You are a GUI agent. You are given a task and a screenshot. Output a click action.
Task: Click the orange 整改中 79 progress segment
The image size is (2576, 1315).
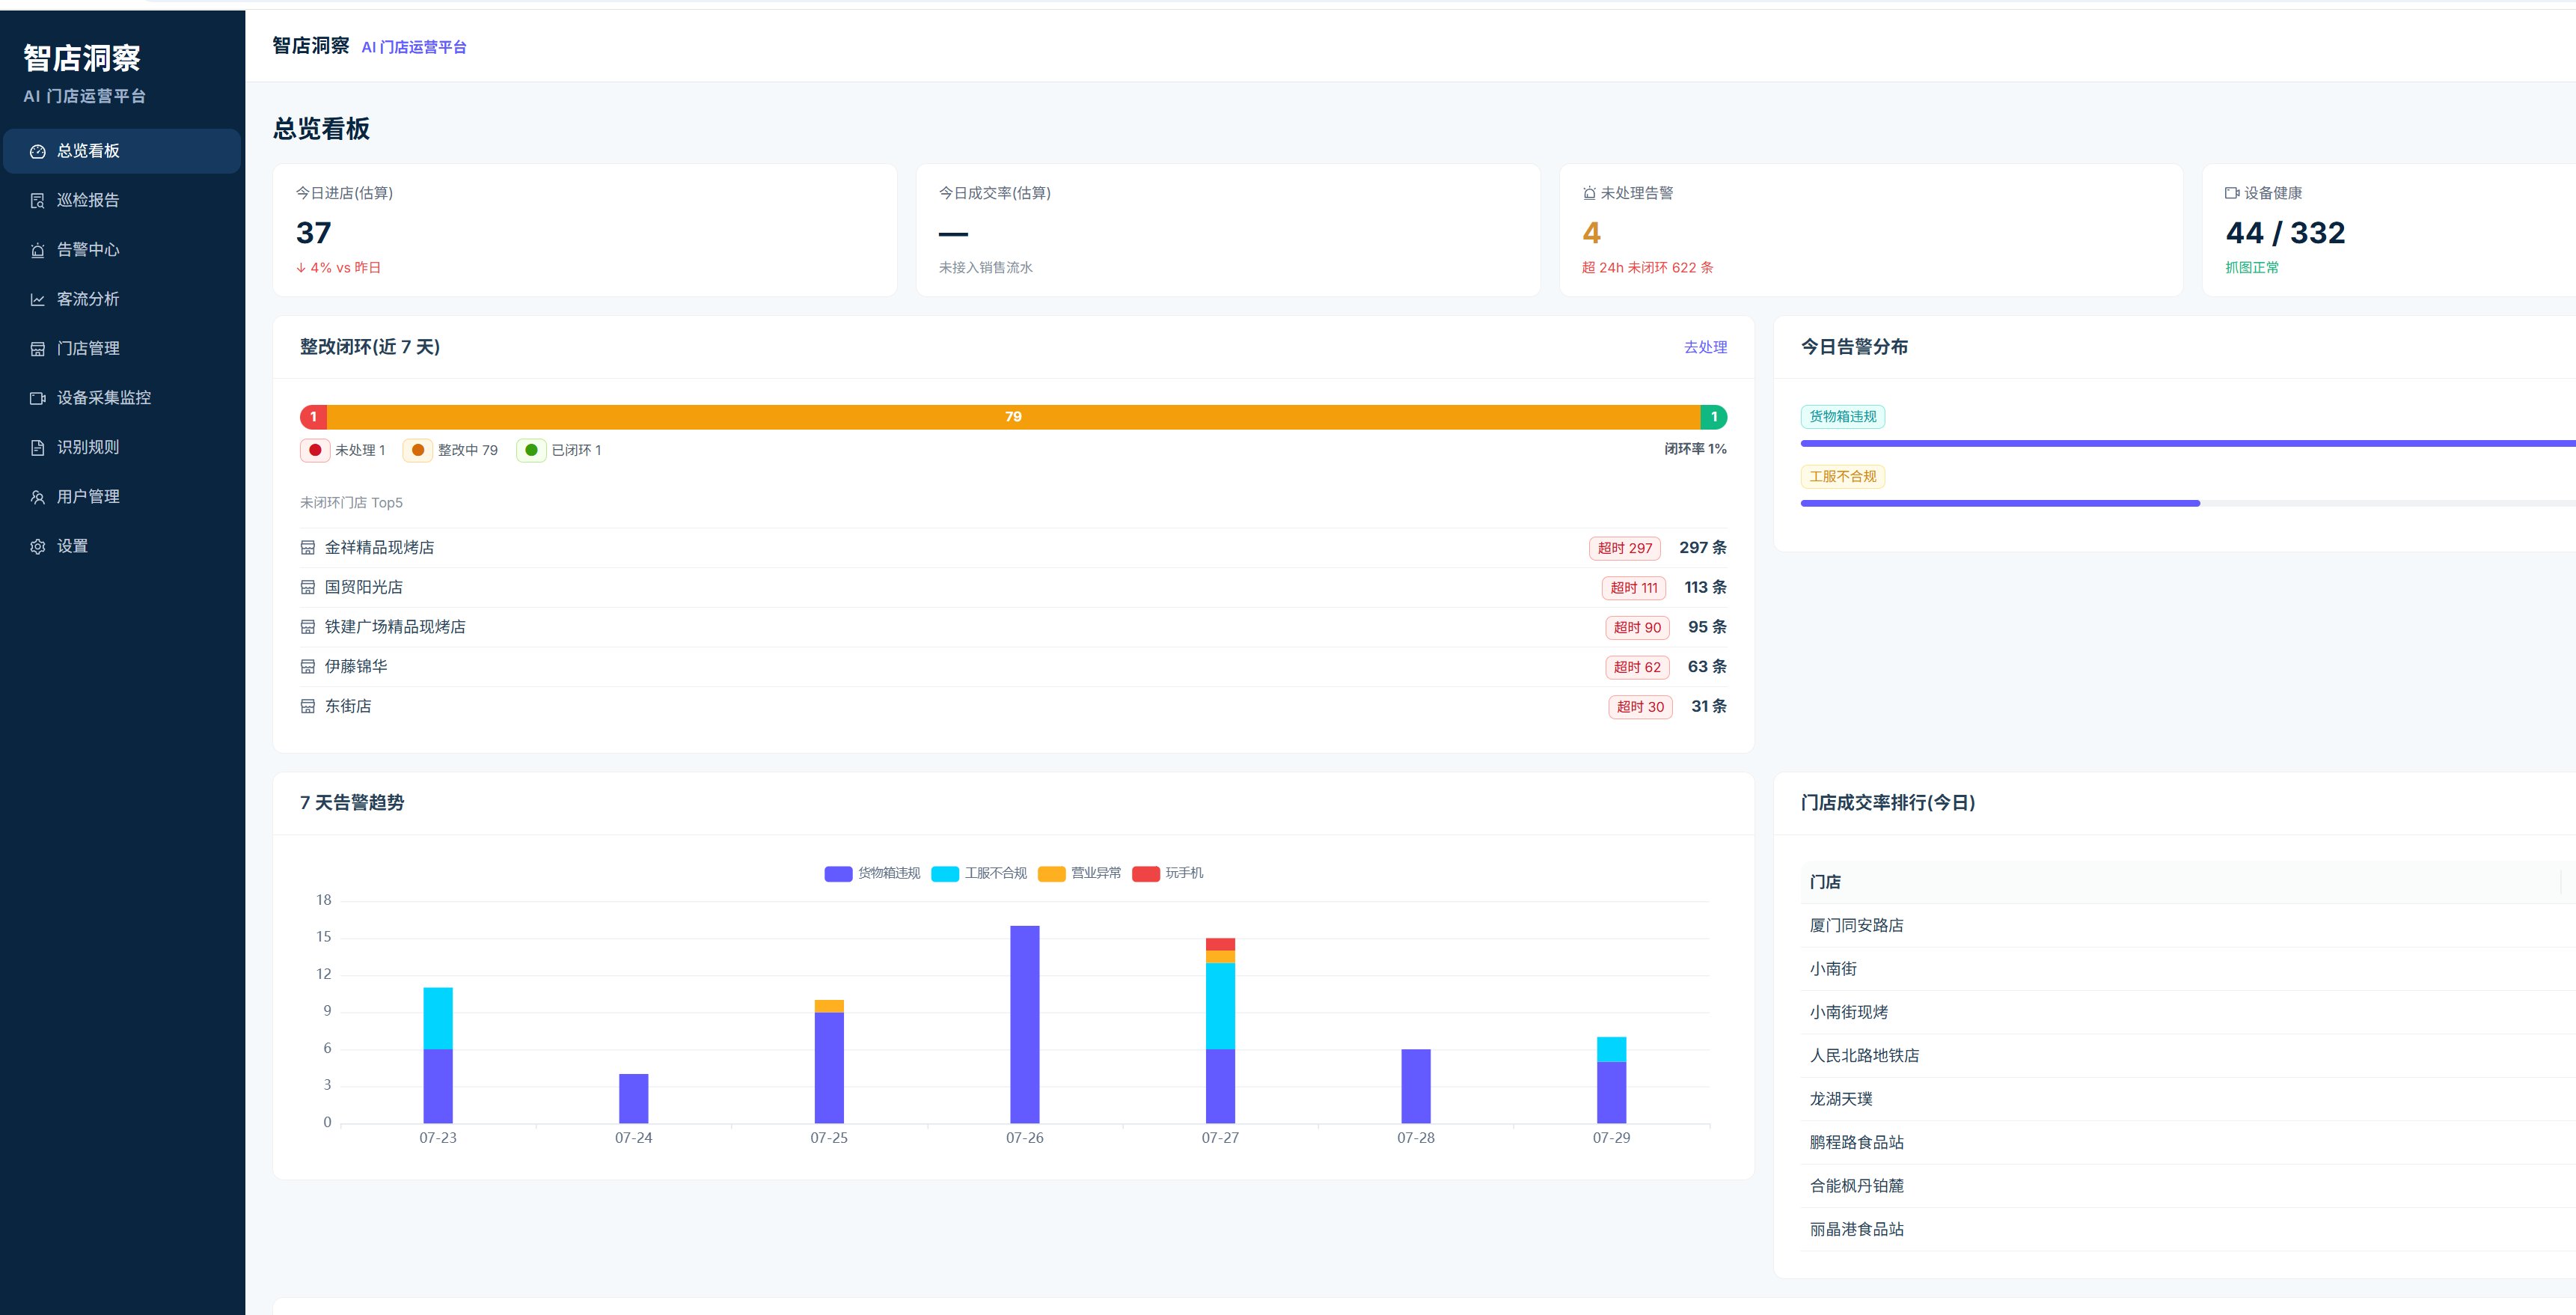(1013, 417)
